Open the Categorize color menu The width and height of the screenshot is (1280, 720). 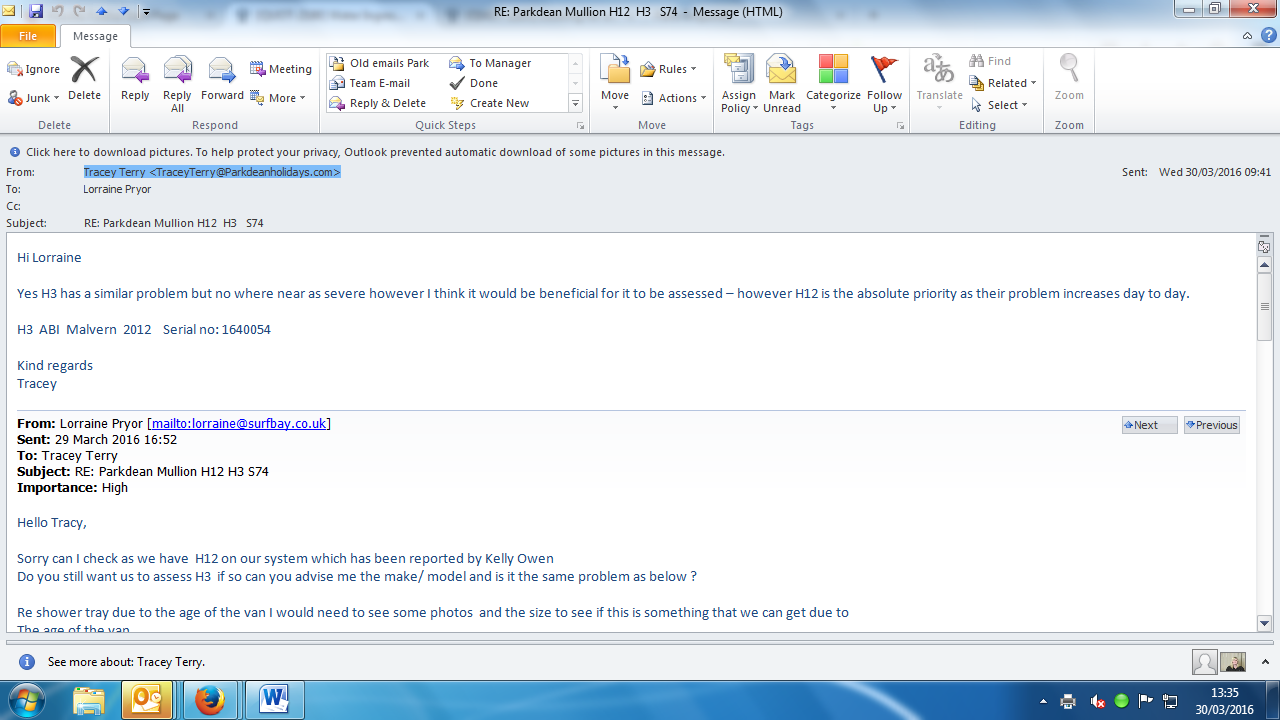click(833, 84)
